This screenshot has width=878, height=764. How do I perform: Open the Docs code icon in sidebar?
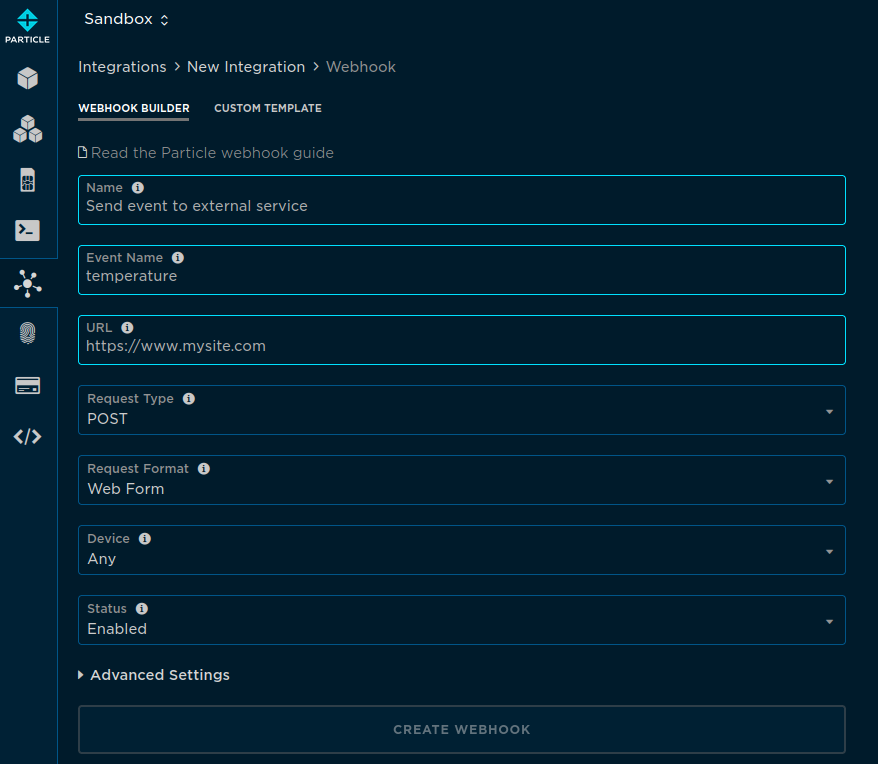[x=27, y=436]
